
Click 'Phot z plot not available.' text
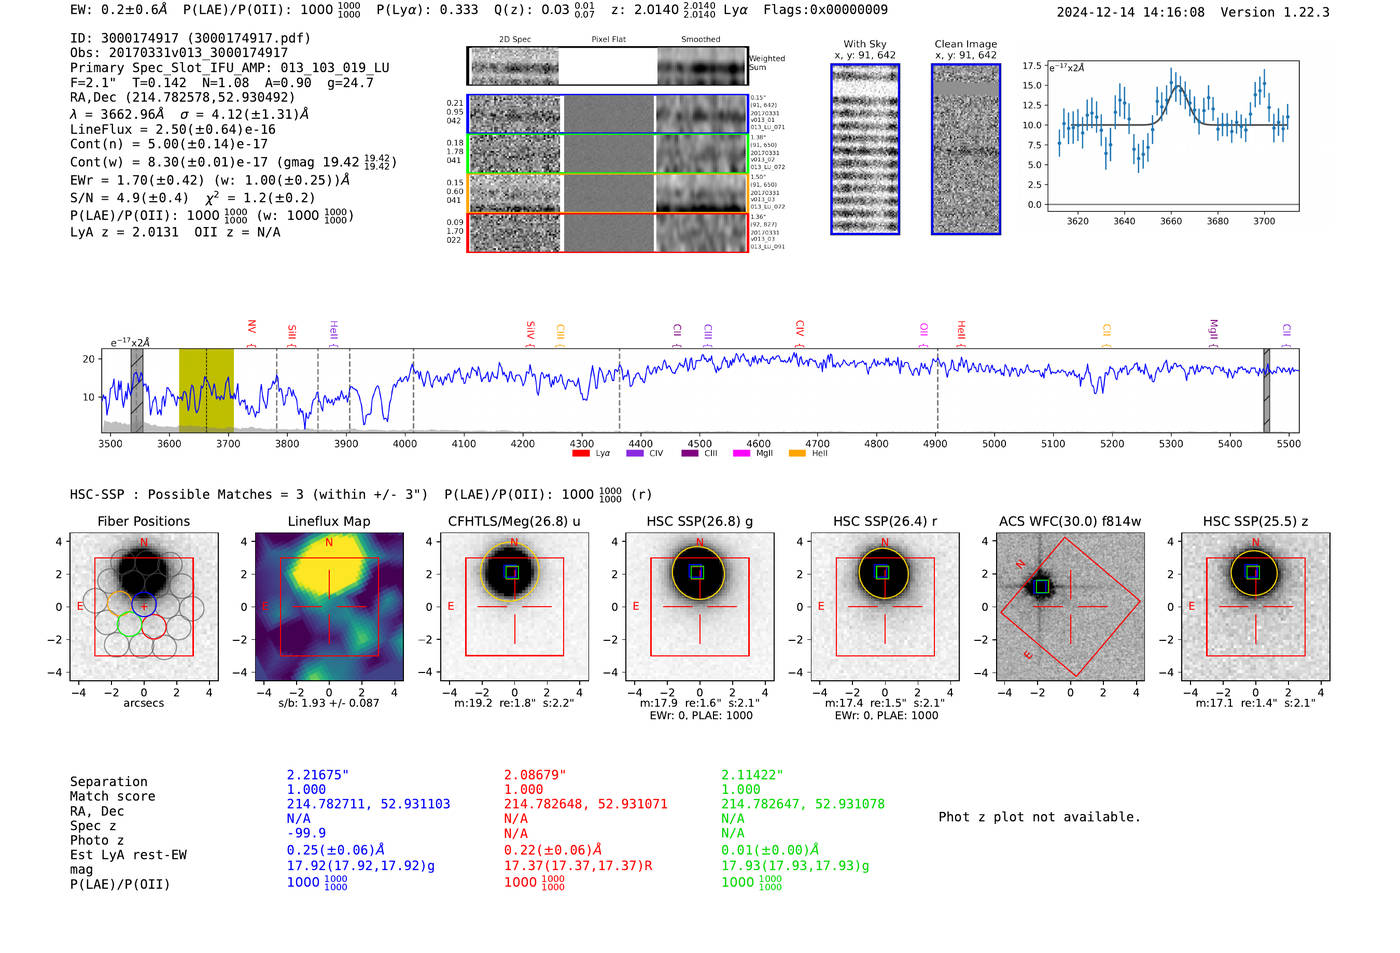1039,817
